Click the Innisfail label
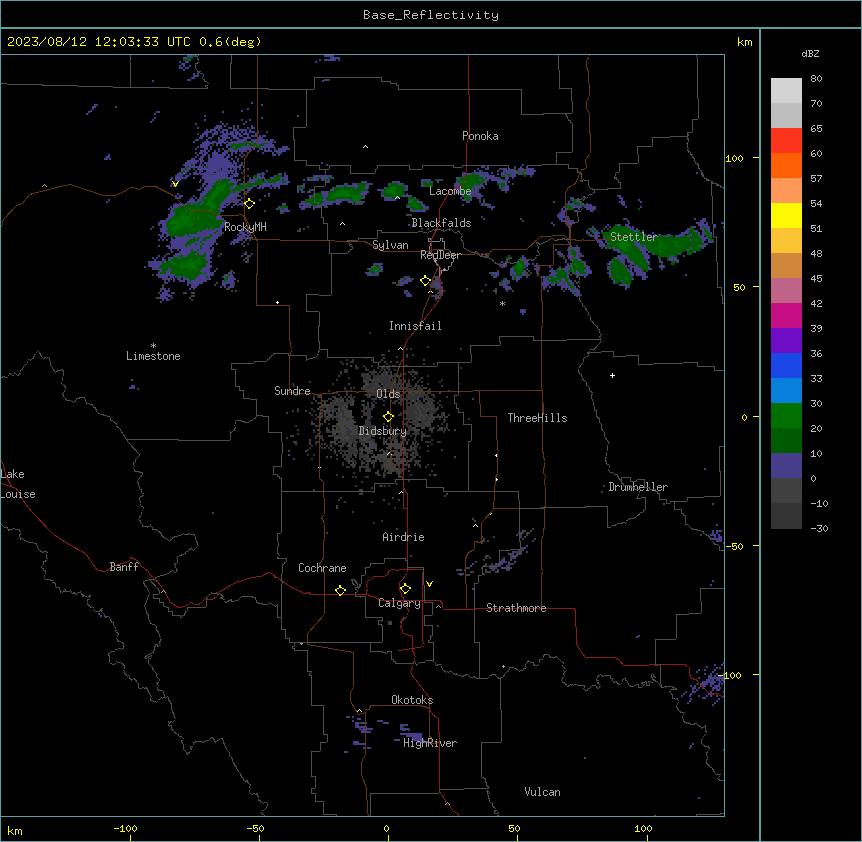Viewport: 862px width, 842px height. (x=415, y=326)
